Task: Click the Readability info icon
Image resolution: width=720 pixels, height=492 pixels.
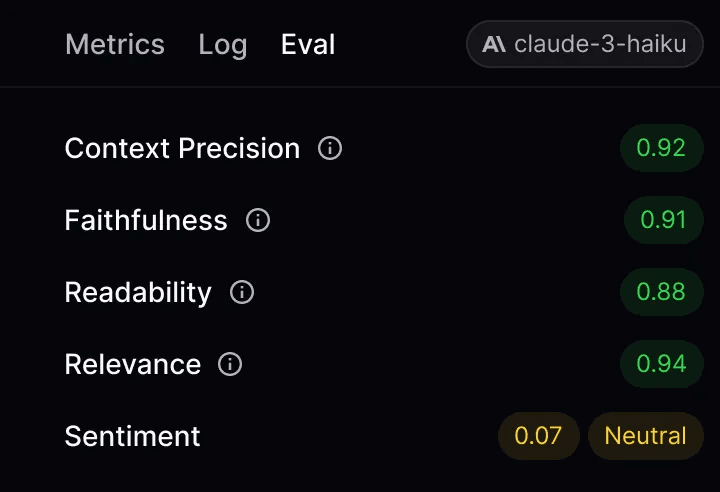Action: click(242, 292)
